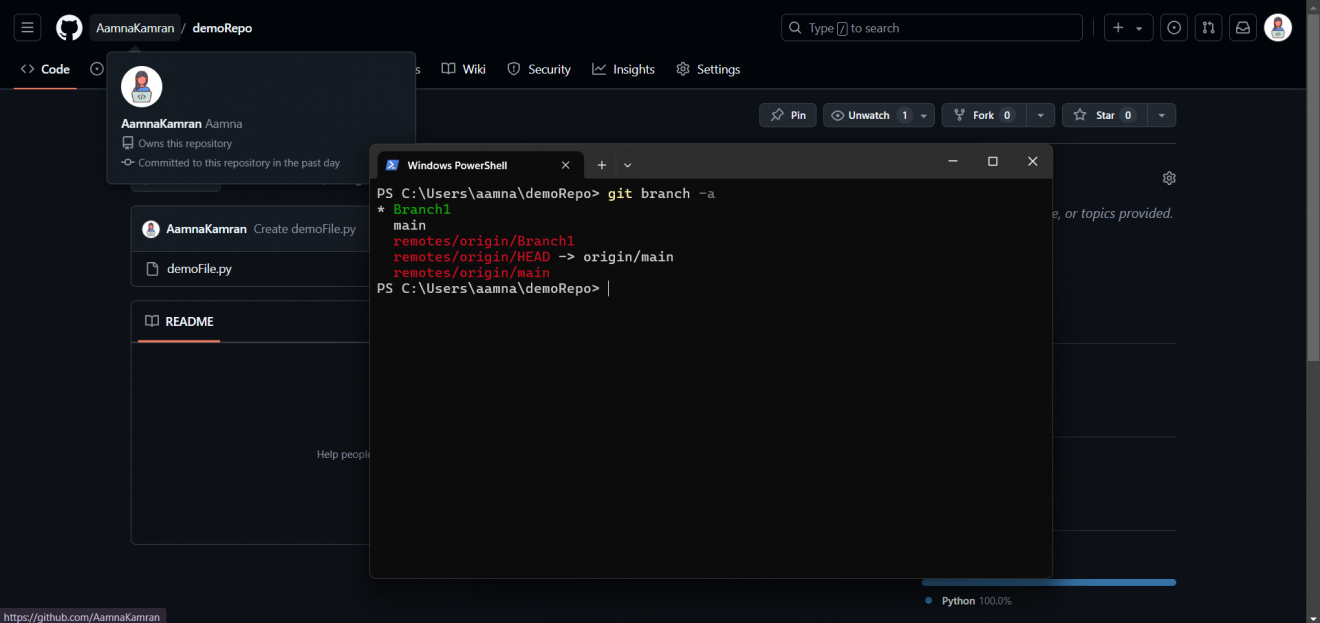The image size is (1320, 623).
Task: Click the issues icon in the top bar
Action: click(x=1173, y=27)
